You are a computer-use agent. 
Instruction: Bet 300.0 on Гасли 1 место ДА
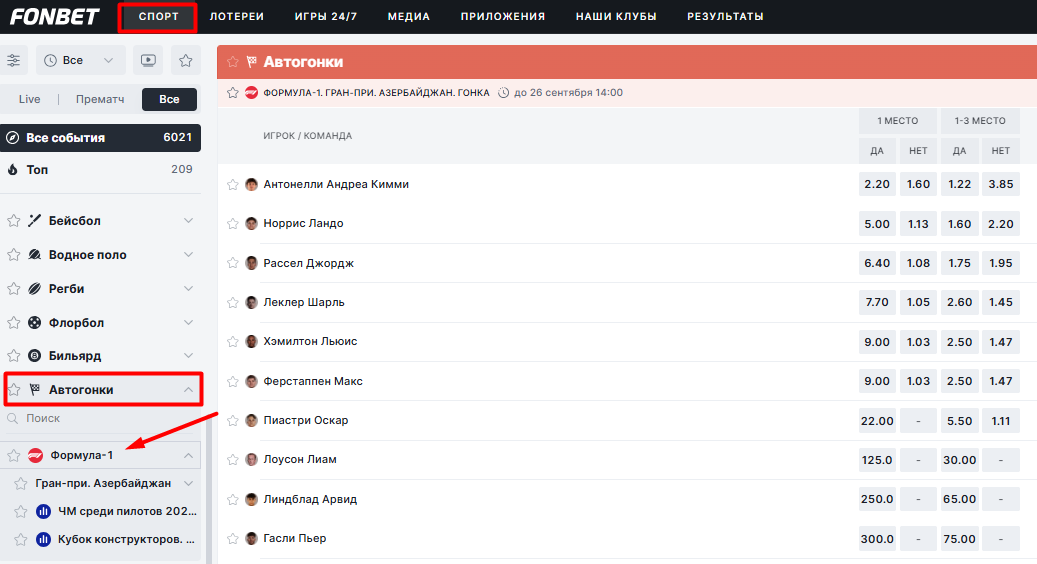click(877, 539)
